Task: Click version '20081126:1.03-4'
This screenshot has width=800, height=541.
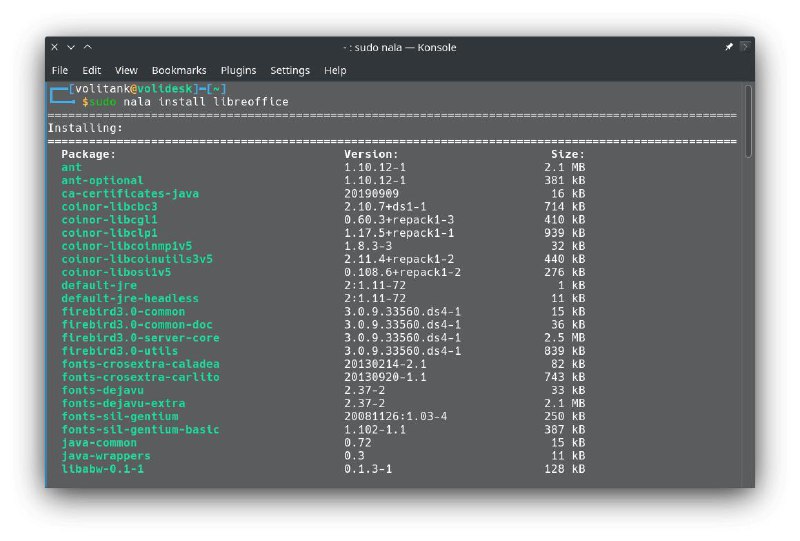Action: 395,416
